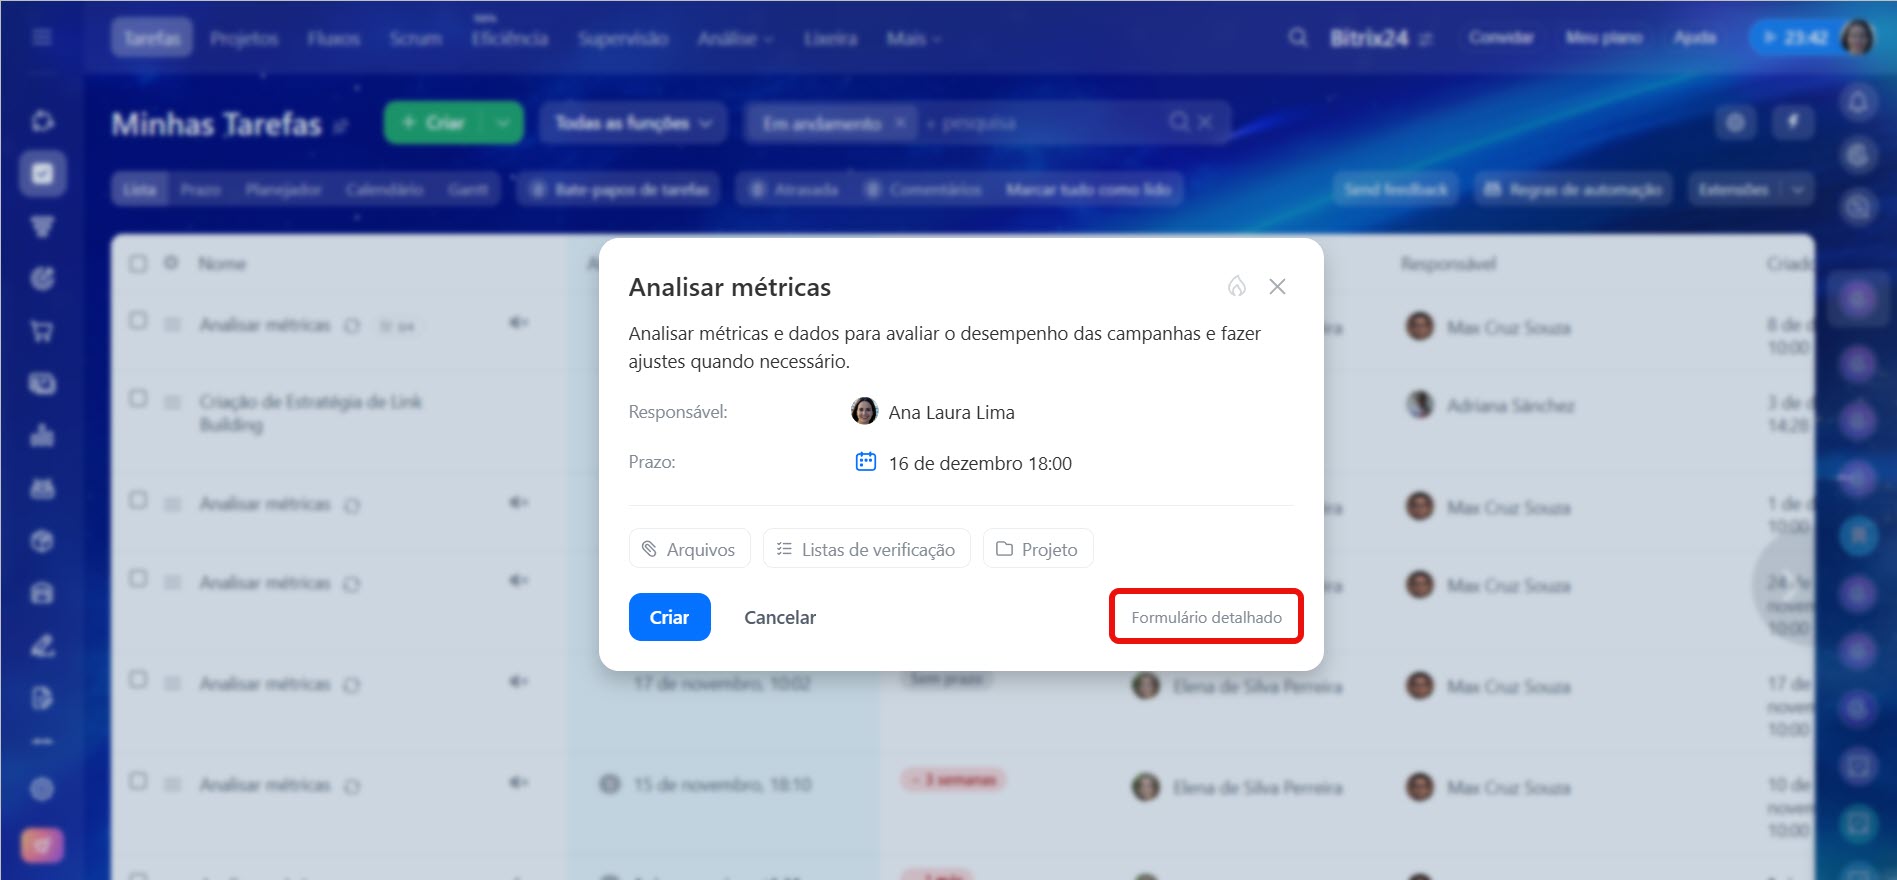Viewport: 1897px width, 880px height.
Task: Open the search magnifier in top bar
Action: [1297, 38]
